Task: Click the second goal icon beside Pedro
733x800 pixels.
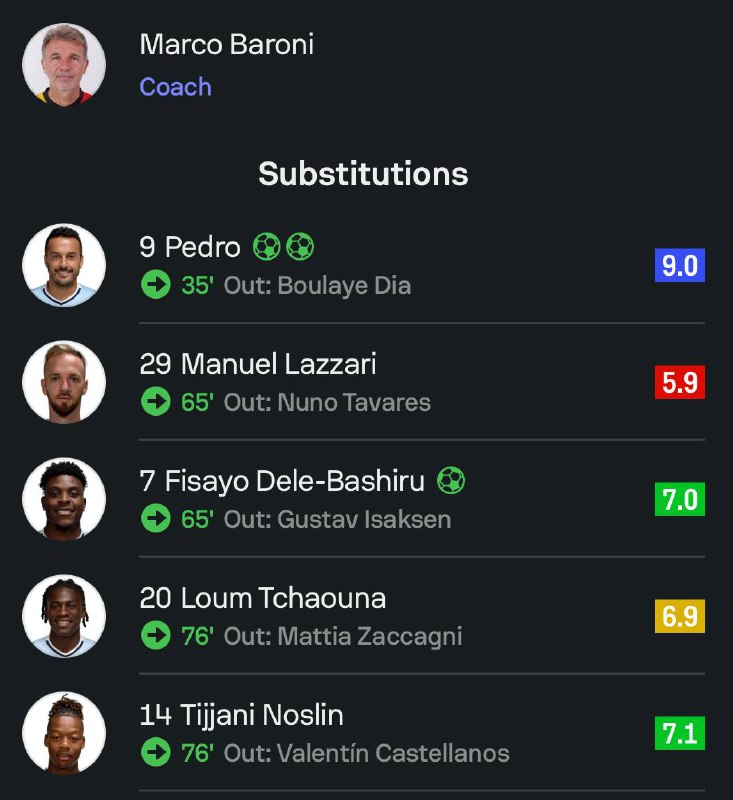Action: (300, 247)
